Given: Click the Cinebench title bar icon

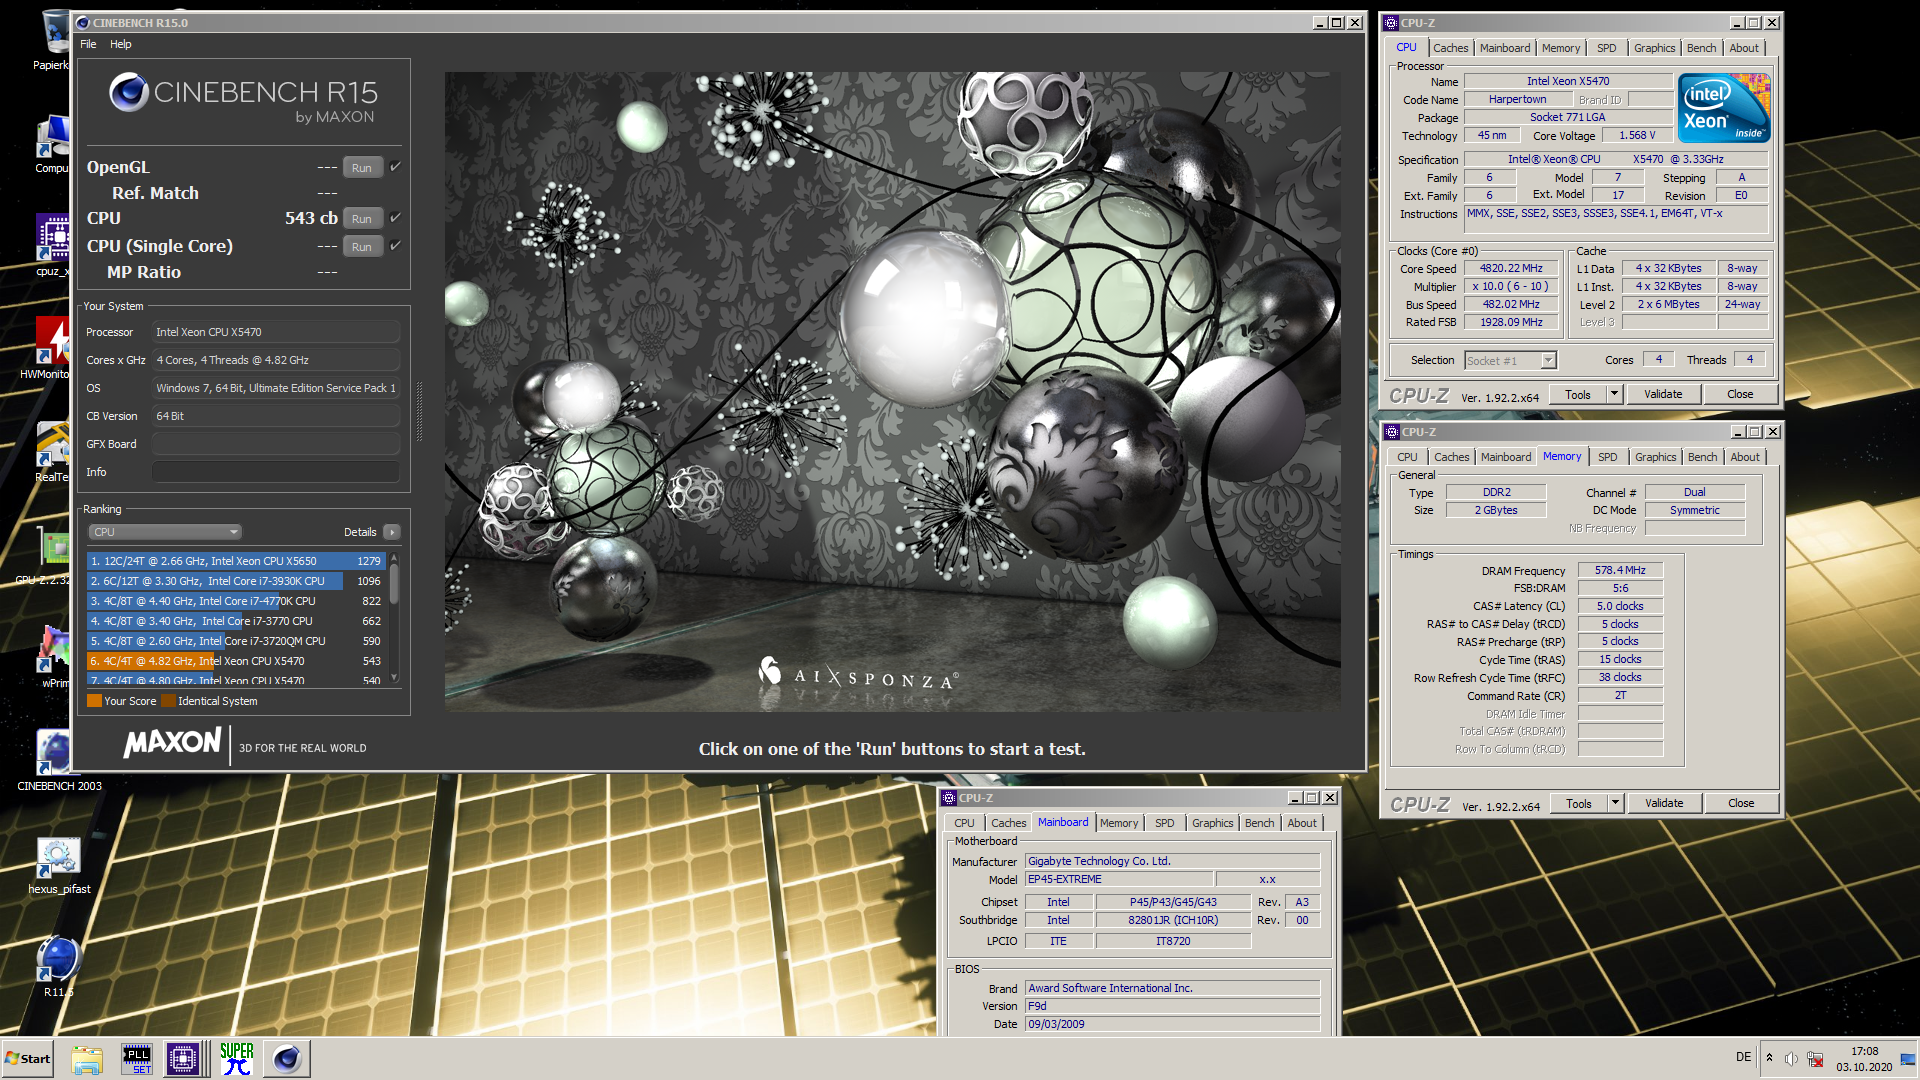Looking at the screenshot, I should click(x=83, y=22).
